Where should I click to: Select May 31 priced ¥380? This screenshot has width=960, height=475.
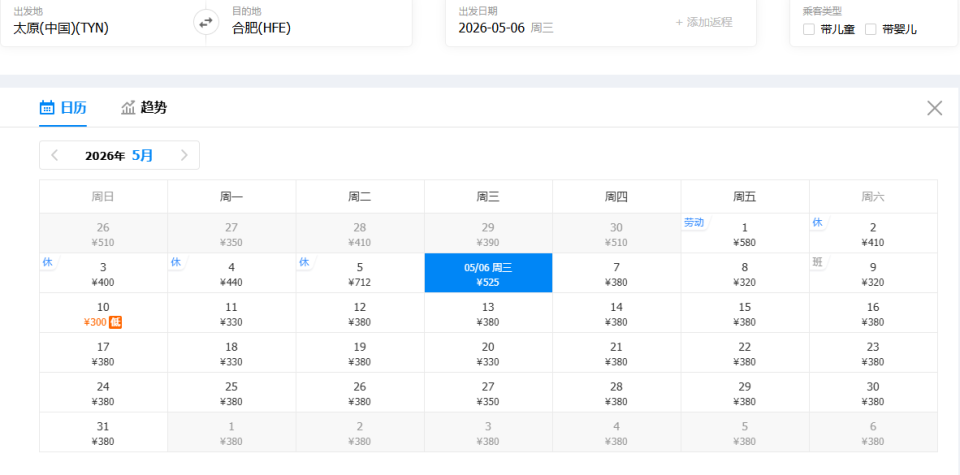pyautogui.click(x=103, y=432)
